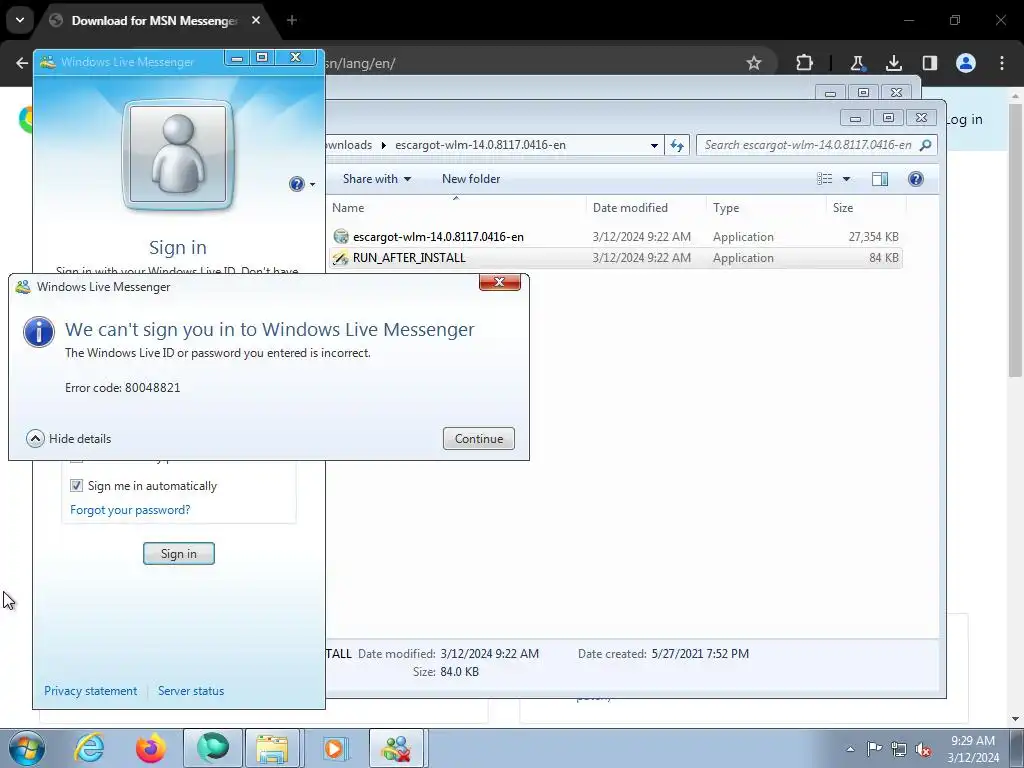This screenshot has width=1024, height=768.
Task: Close the Download for MSN Messenger tab
Action: click(256, 21)
